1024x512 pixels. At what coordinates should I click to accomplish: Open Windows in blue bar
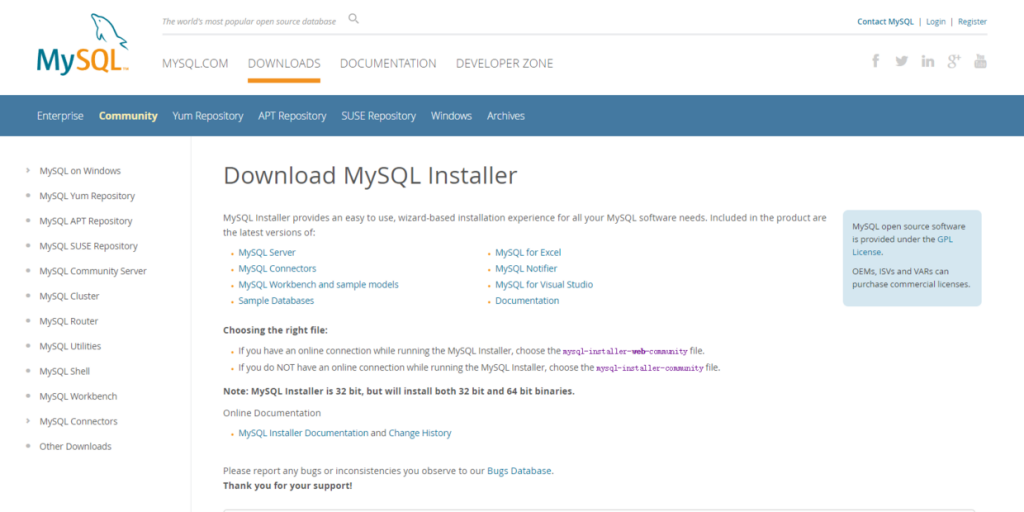(451, 116)
